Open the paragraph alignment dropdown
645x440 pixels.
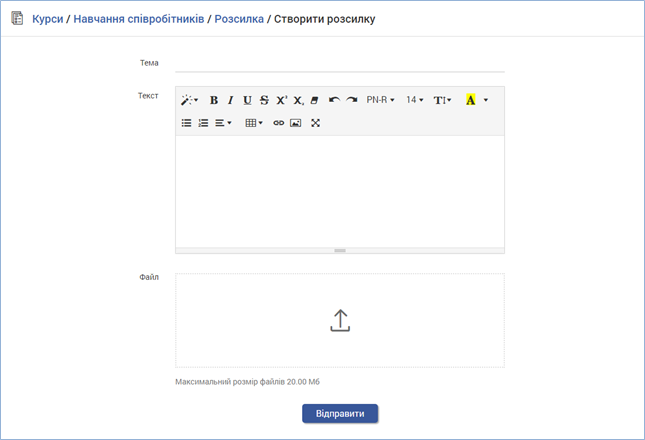(223, 123)
